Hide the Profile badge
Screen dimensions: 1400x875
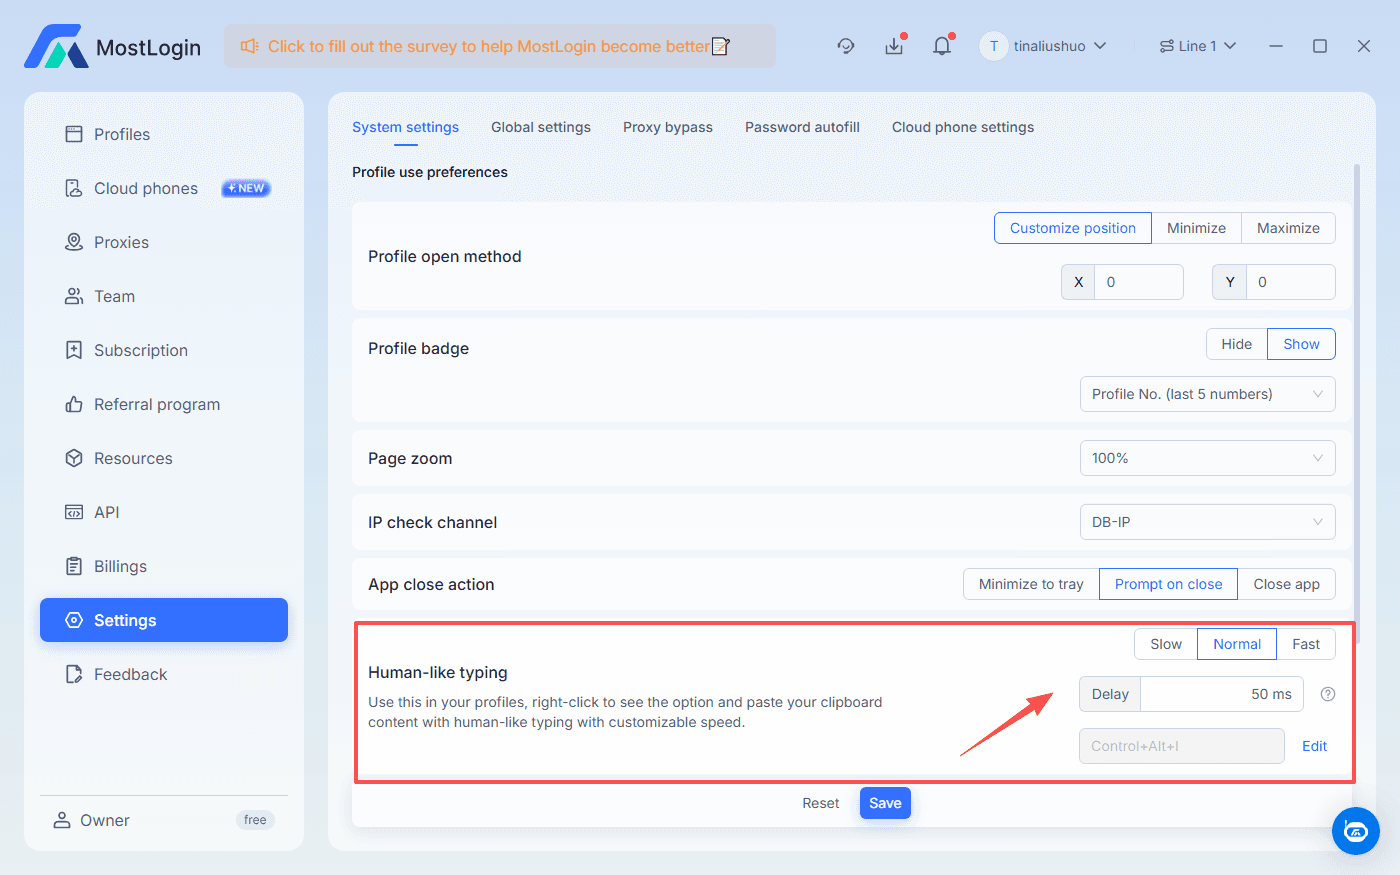coord(1236,343)
